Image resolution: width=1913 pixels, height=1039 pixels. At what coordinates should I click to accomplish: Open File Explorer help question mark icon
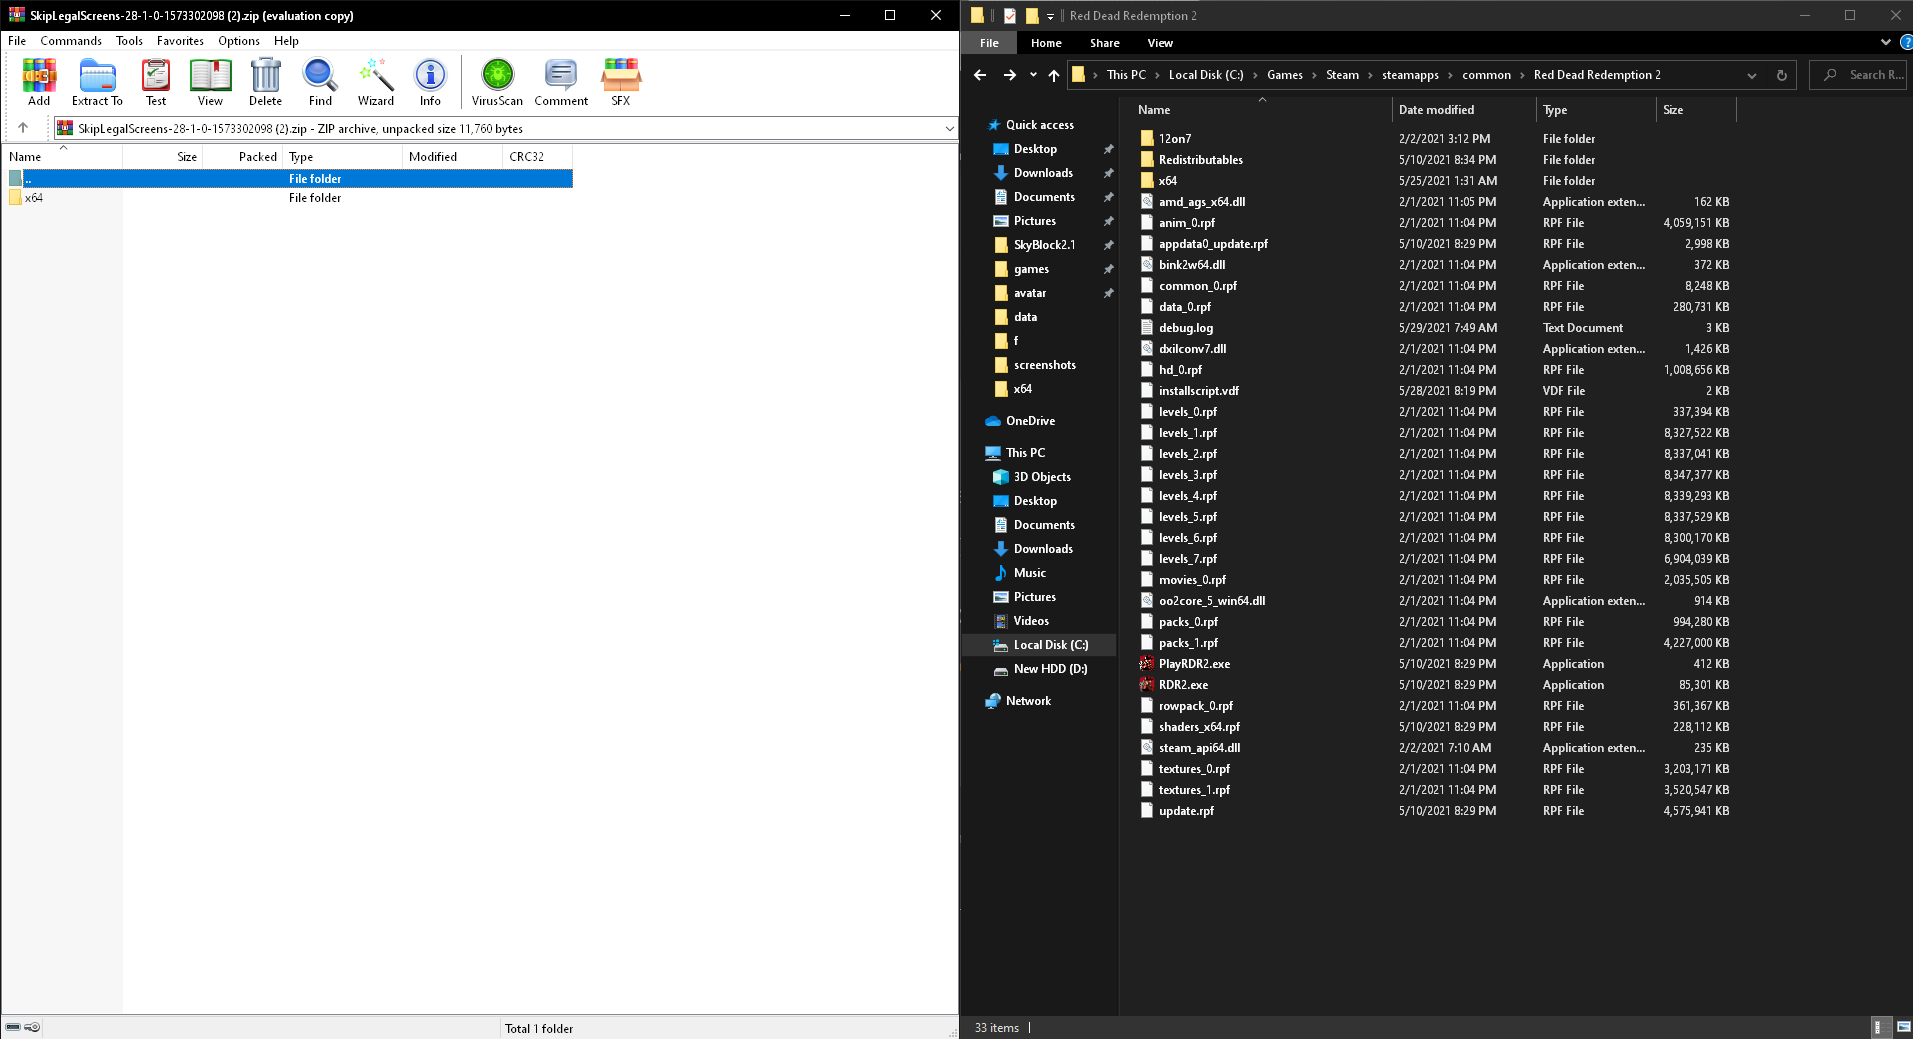1905,43
